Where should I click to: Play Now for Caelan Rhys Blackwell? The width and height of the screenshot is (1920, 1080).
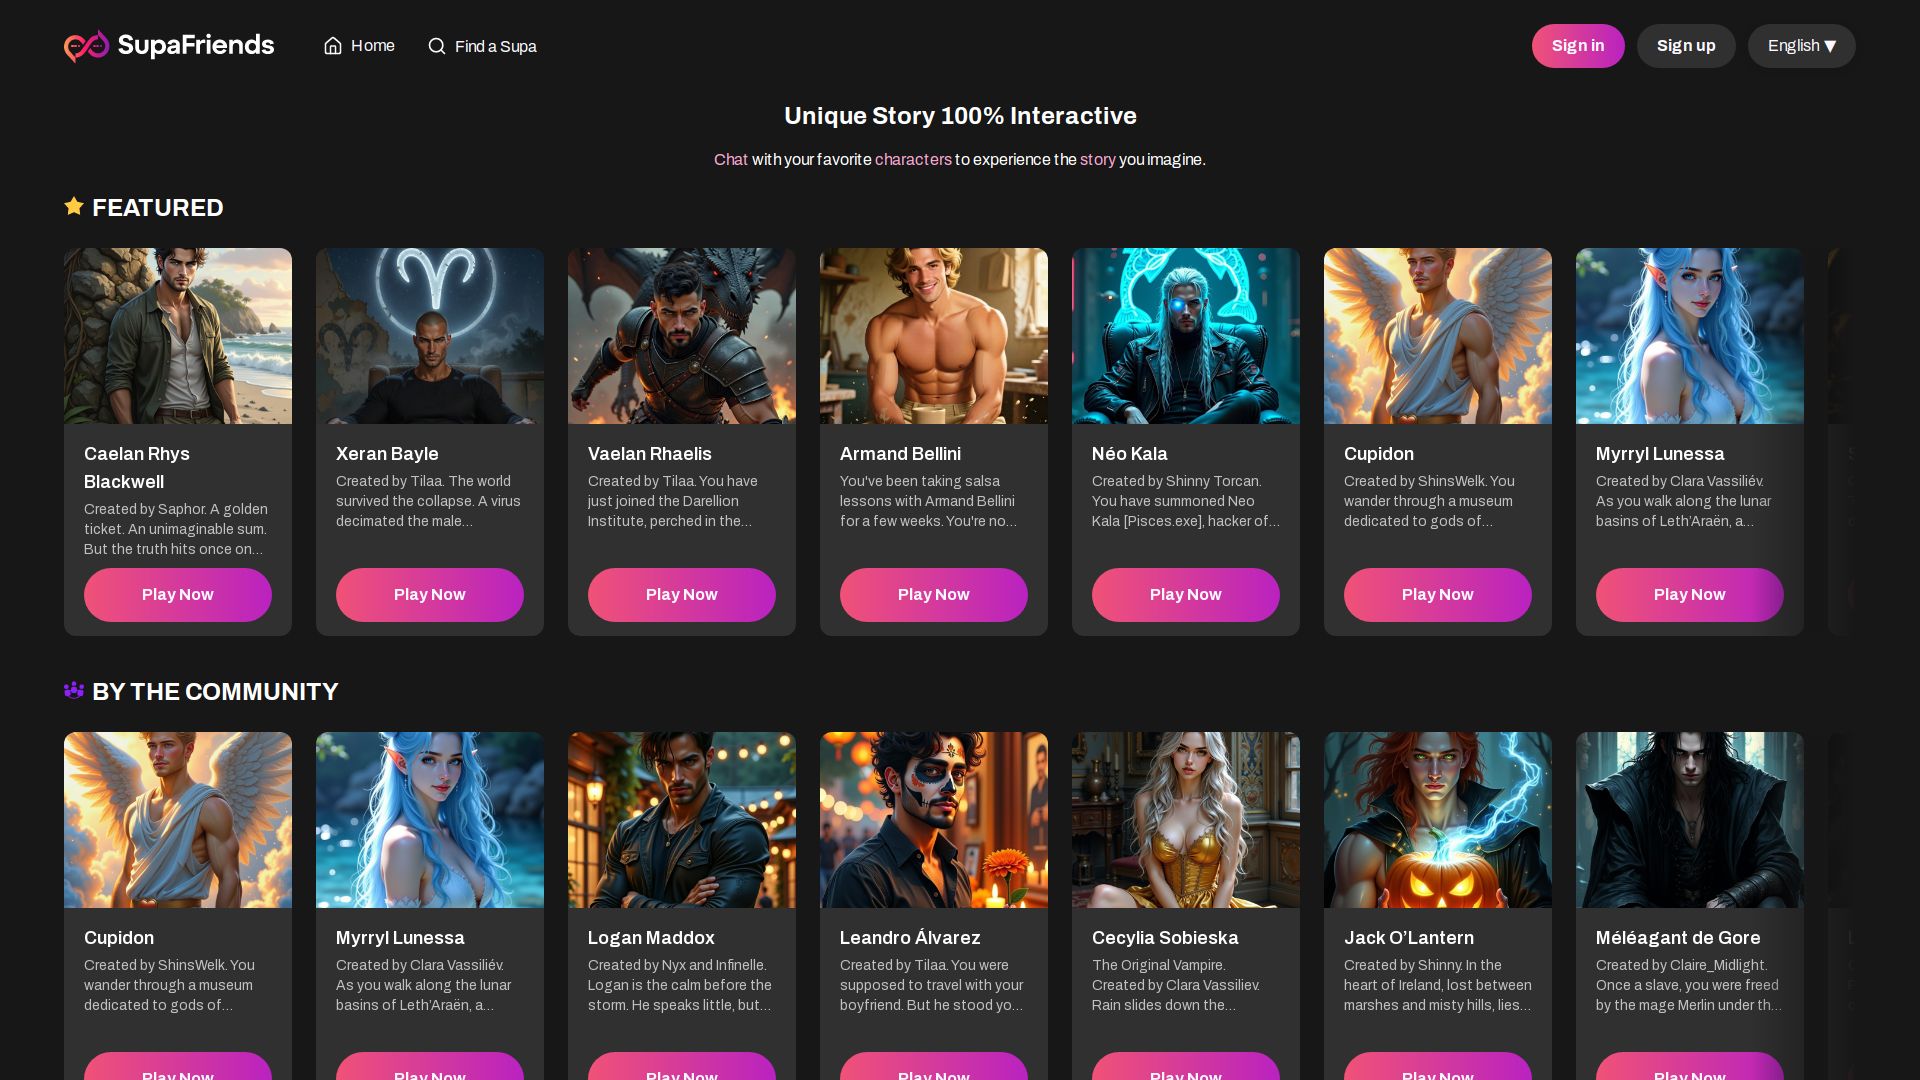tap(178, 595)
